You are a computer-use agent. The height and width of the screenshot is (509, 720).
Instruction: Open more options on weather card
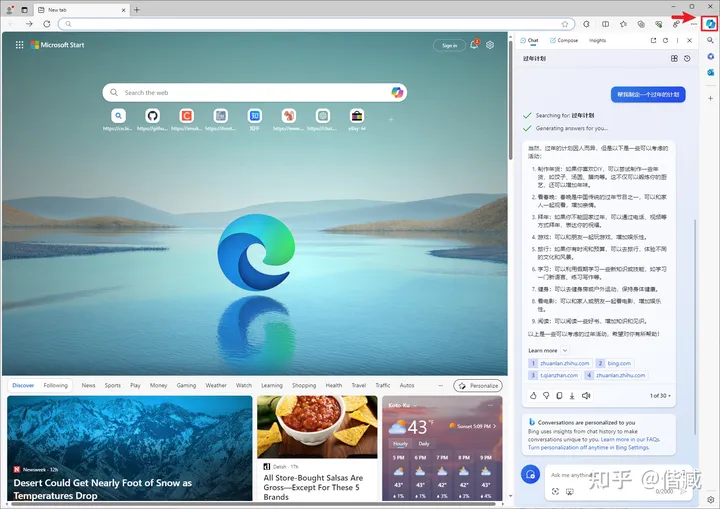click(490, 405)
